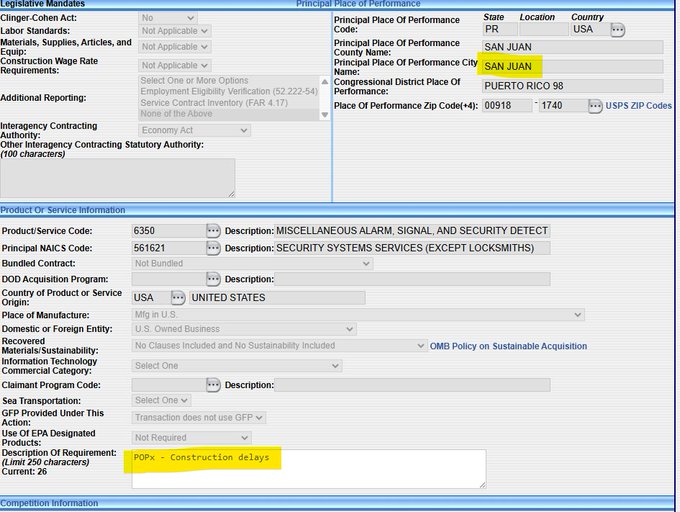Open OMB Policy on Sustainable Acquisition link
This screenshot has width=680, height=512.
pyautogui.click(x=508, y=346)
